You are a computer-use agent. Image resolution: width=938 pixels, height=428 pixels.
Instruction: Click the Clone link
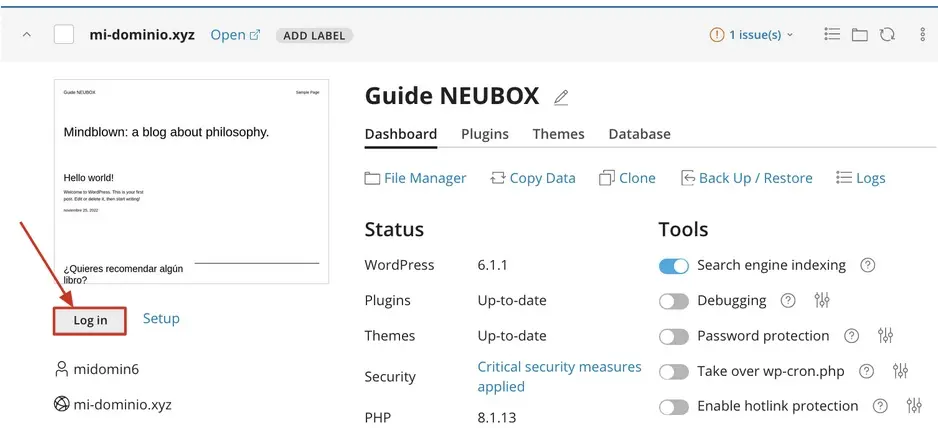[637, 178]
